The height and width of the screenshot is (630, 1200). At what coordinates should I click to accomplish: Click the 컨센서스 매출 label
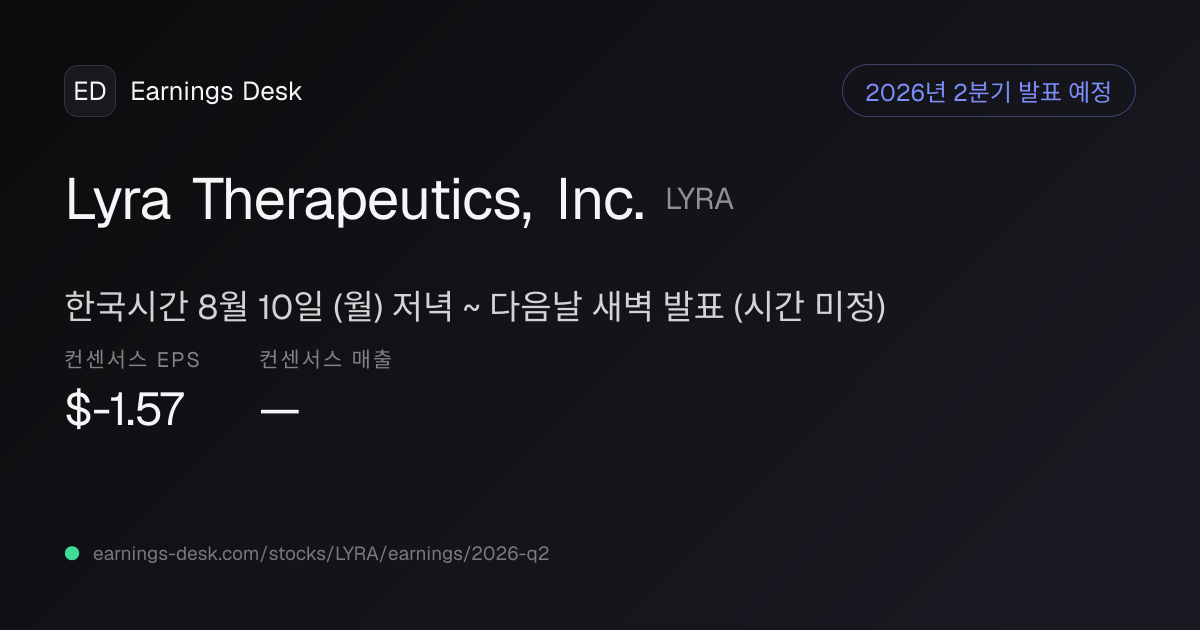pos(325,360)
